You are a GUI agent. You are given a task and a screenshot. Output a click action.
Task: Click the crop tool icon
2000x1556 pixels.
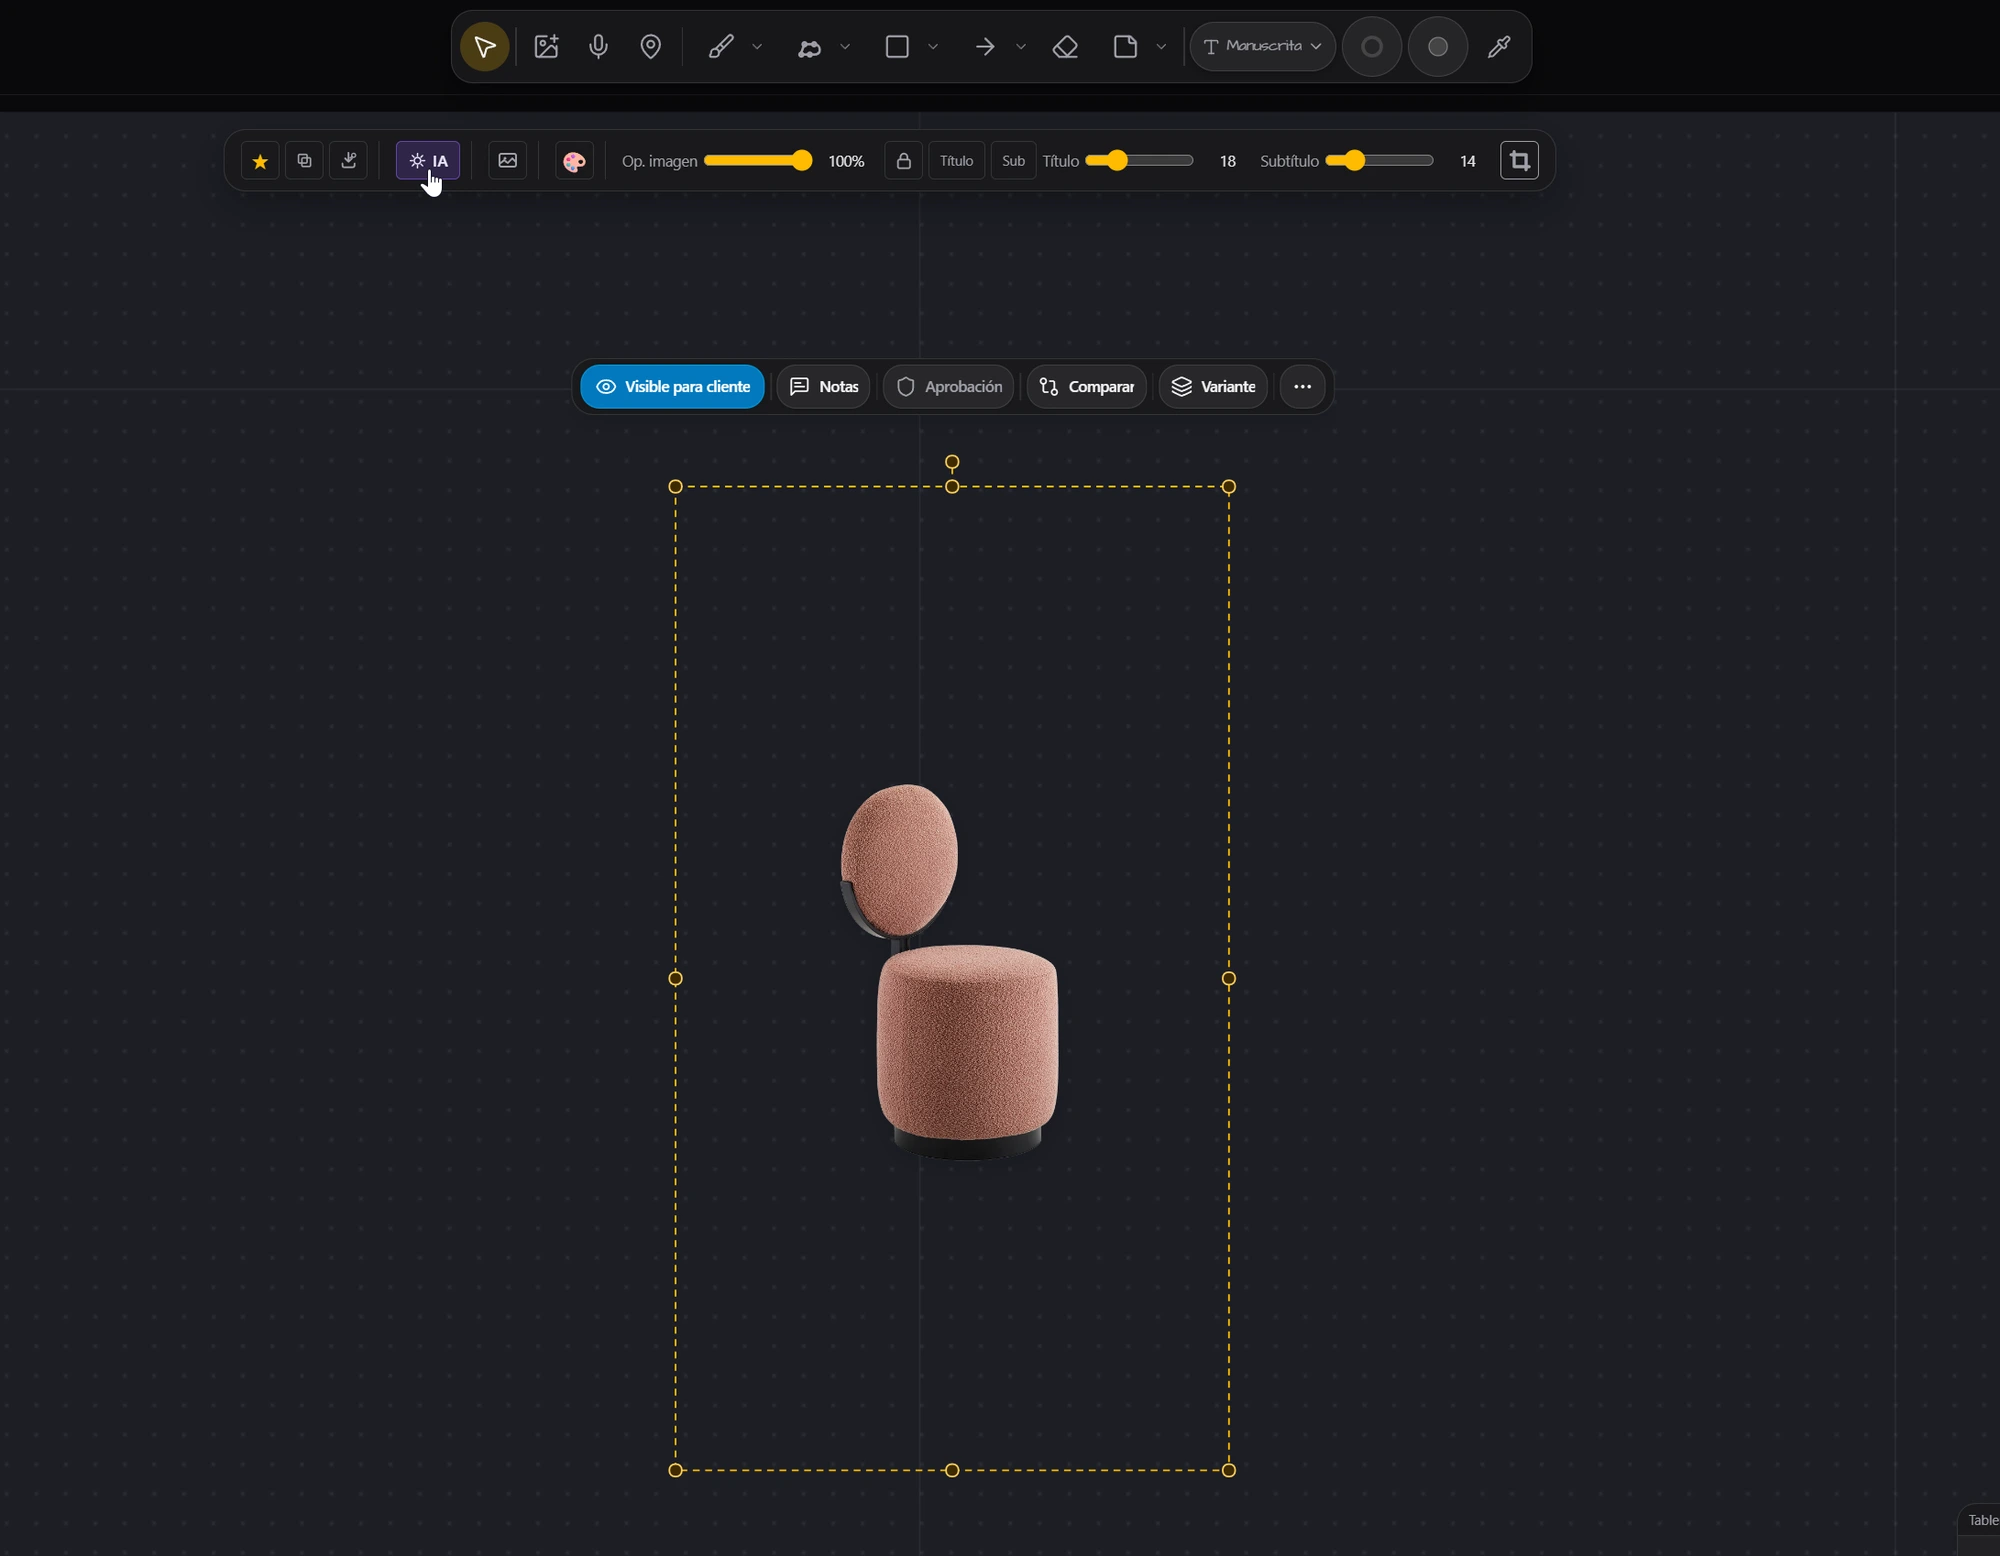click(1519, 161)
